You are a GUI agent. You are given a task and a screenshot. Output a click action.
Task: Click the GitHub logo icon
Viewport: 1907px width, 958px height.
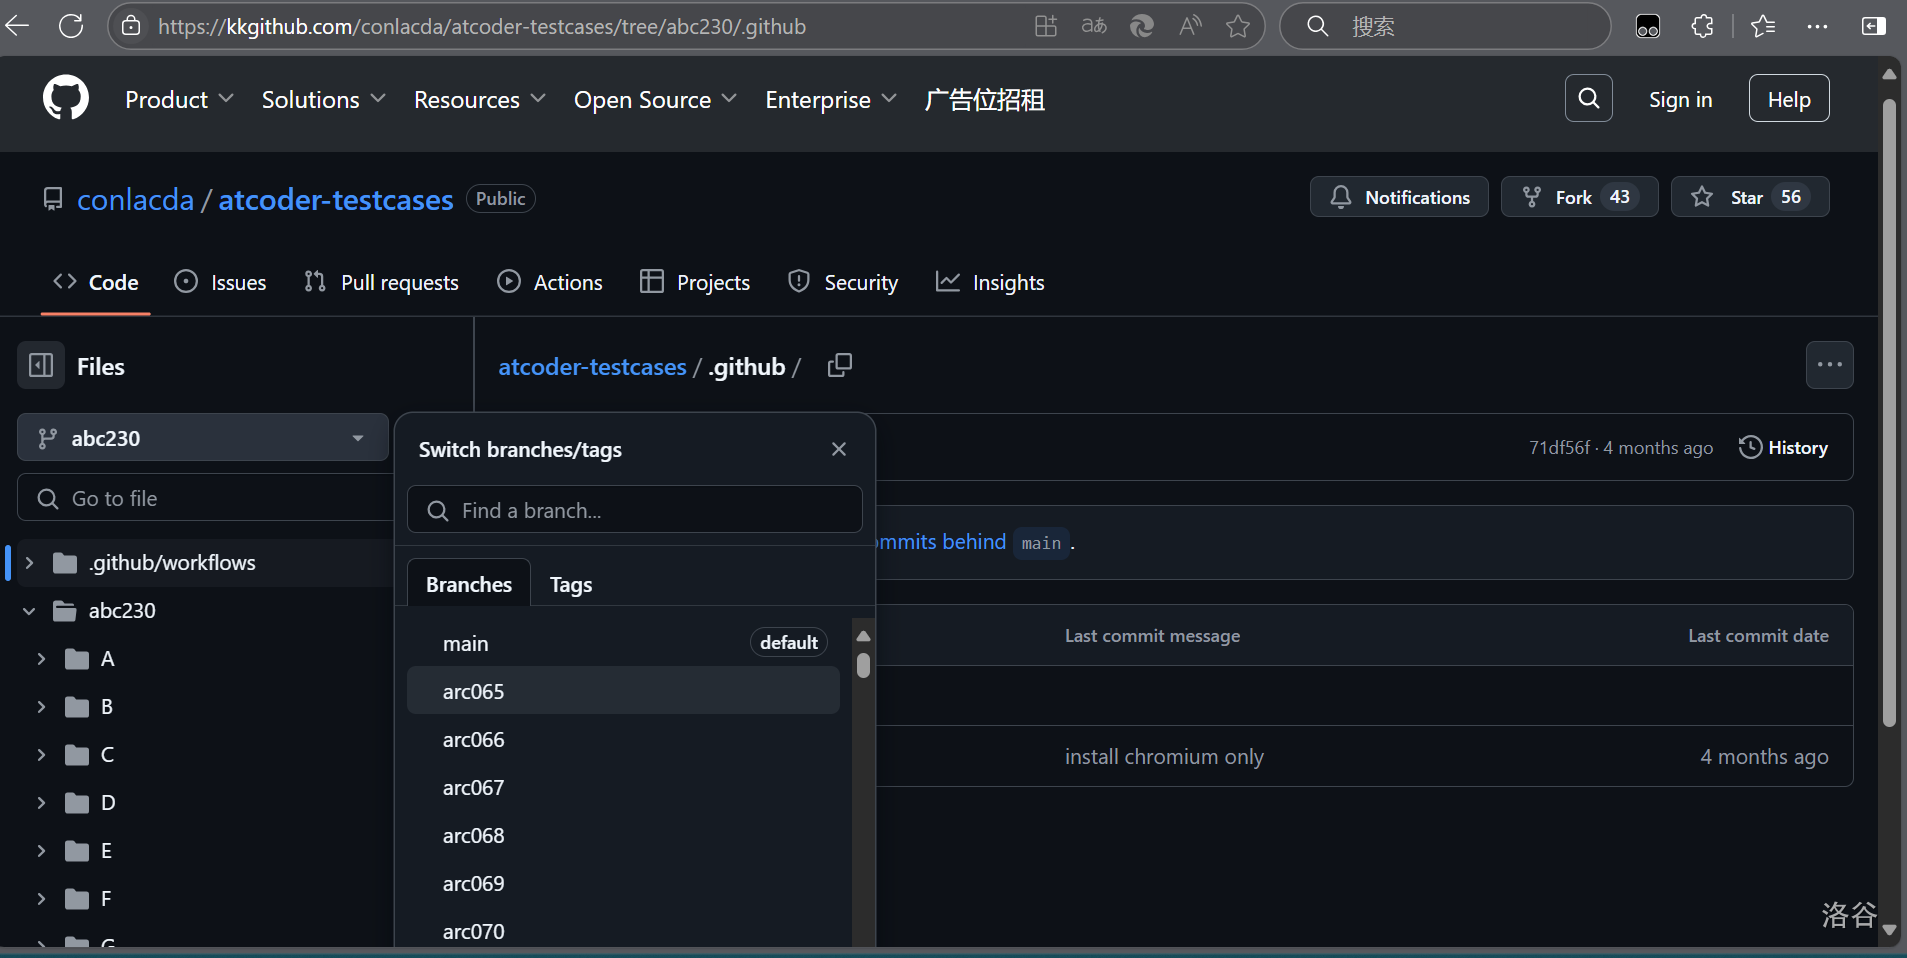pyautogui.click(x=66, y=99)
